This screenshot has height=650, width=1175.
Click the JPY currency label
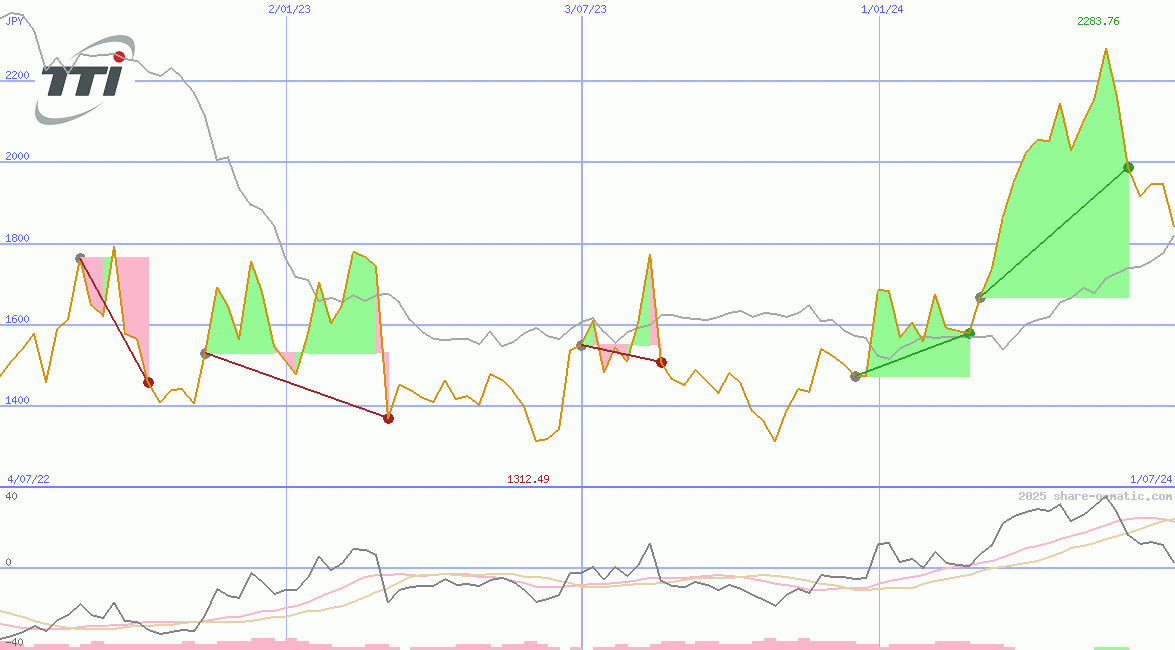(x=15, y=21)
